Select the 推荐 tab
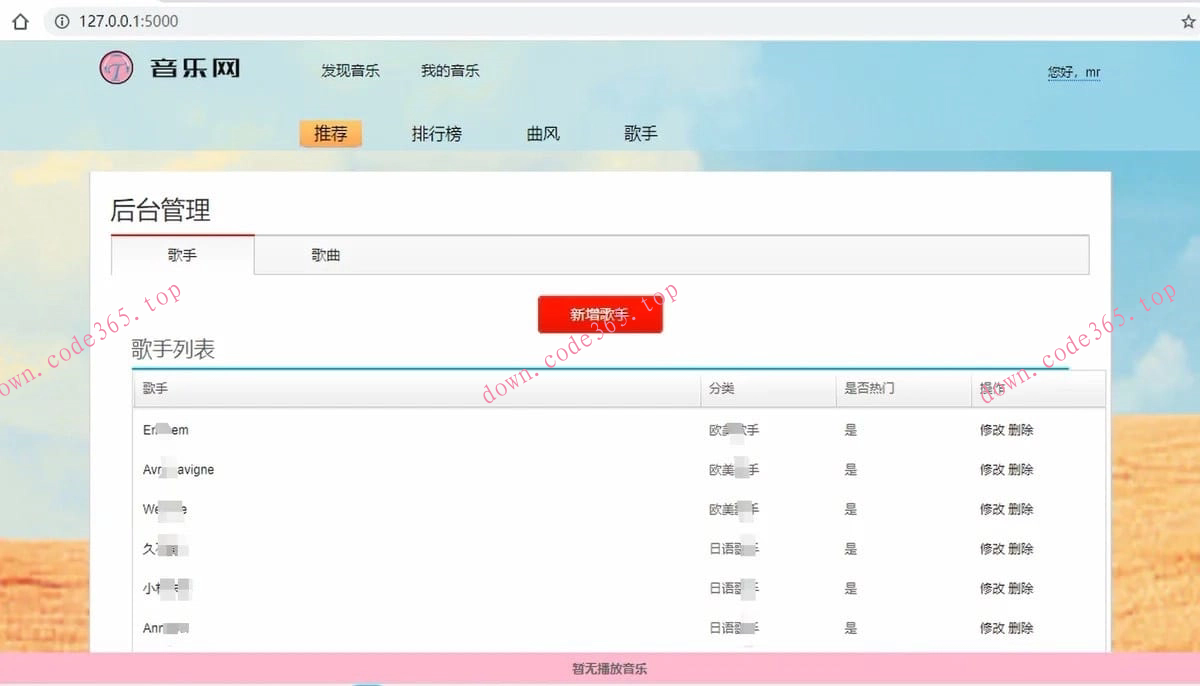This screenshot has width=1200, height=686. (331, 133)
